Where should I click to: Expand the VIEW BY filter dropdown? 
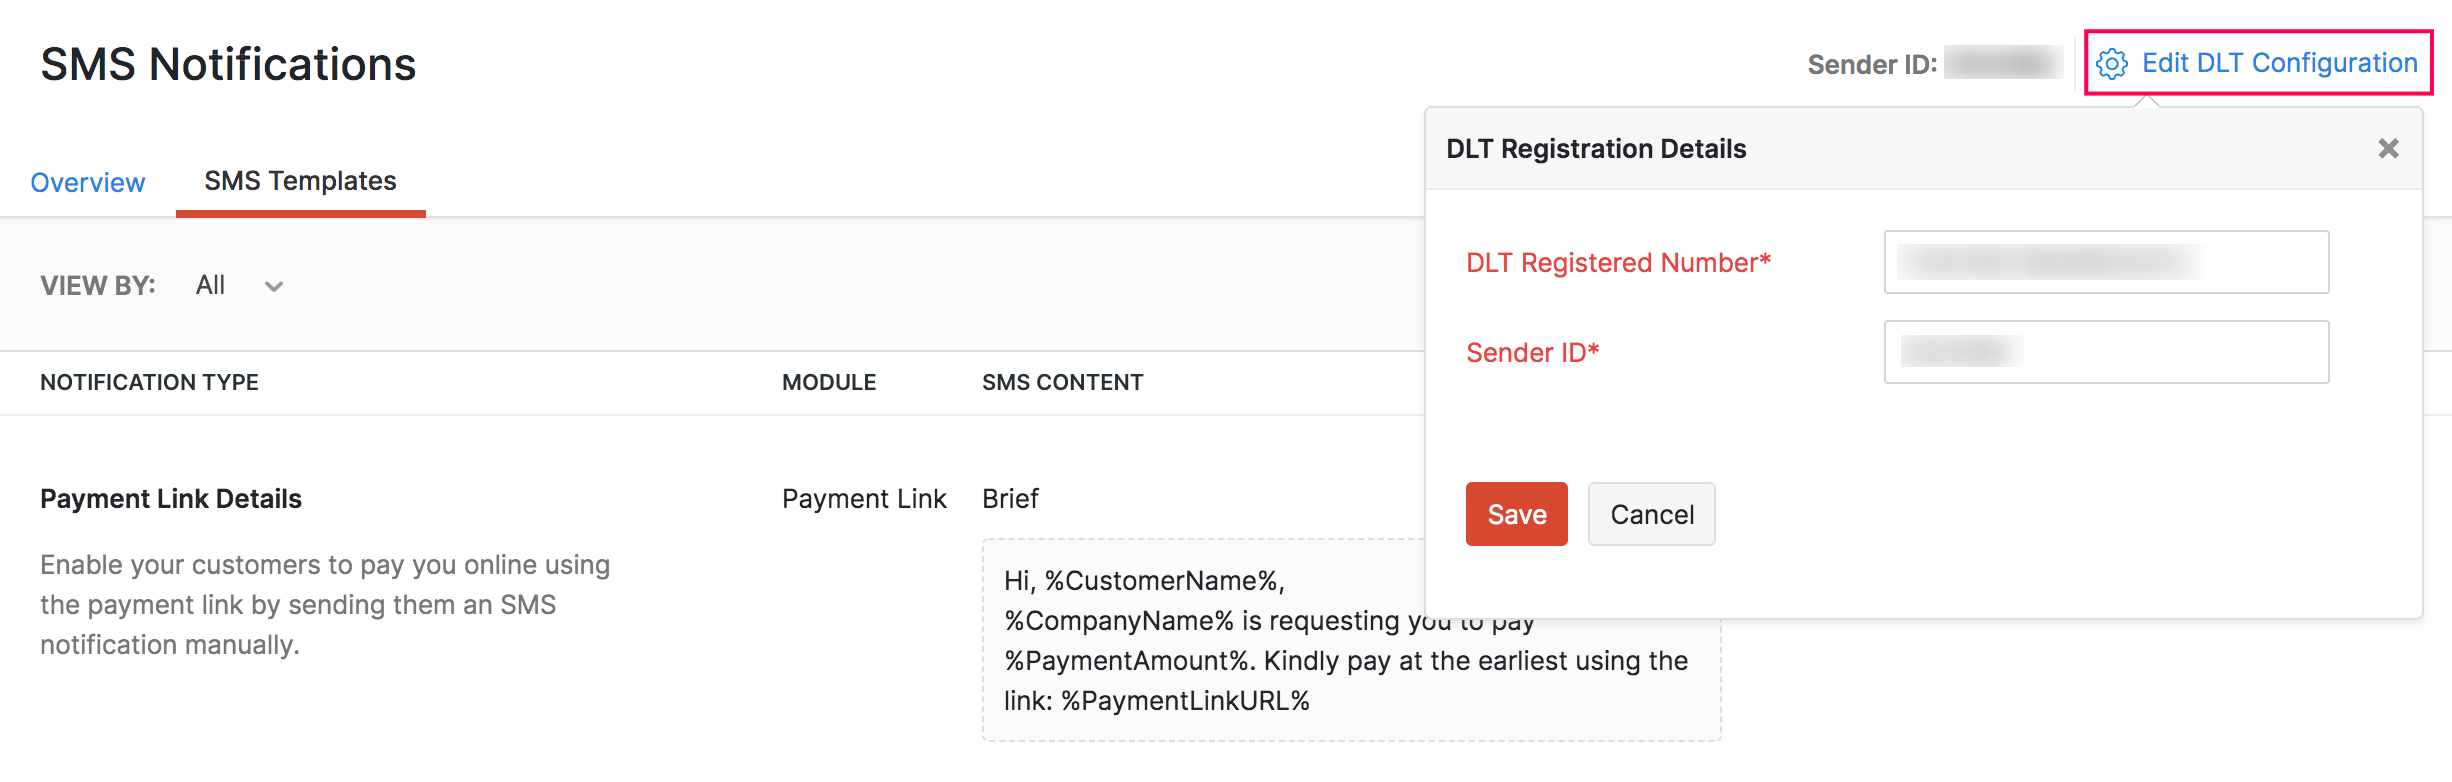[x=273, y=287]
